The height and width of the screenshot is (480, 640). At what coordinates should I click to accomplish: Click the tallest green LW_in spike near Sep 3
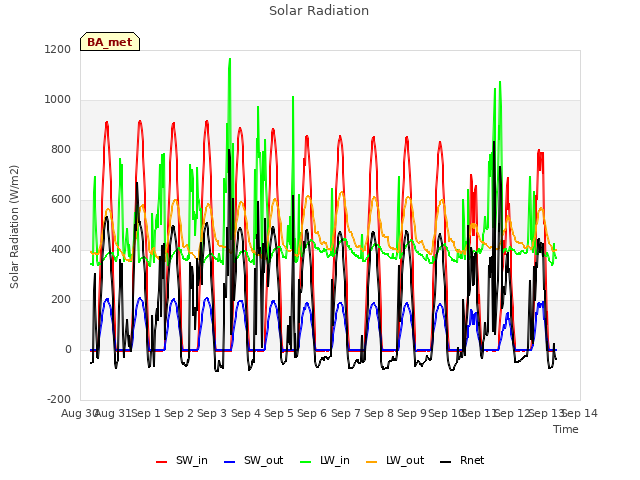coord(230,60)
